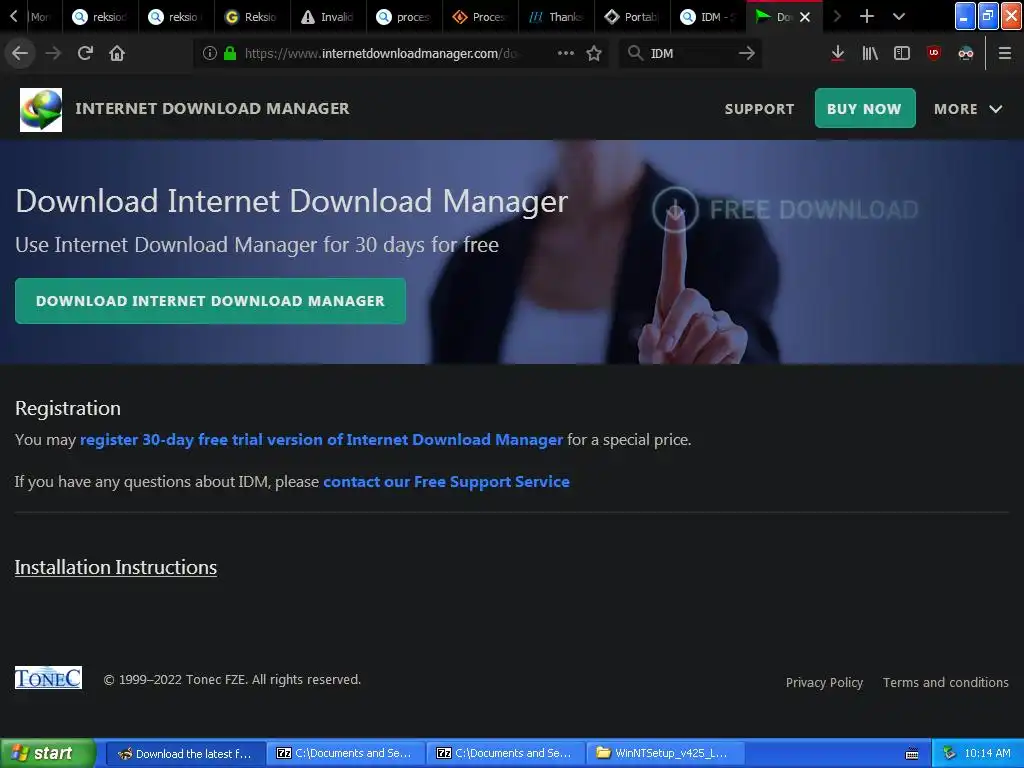Open first 7-Zip Documents taskbar window
Screen dimensions: 1024x768
click(345, 754)
